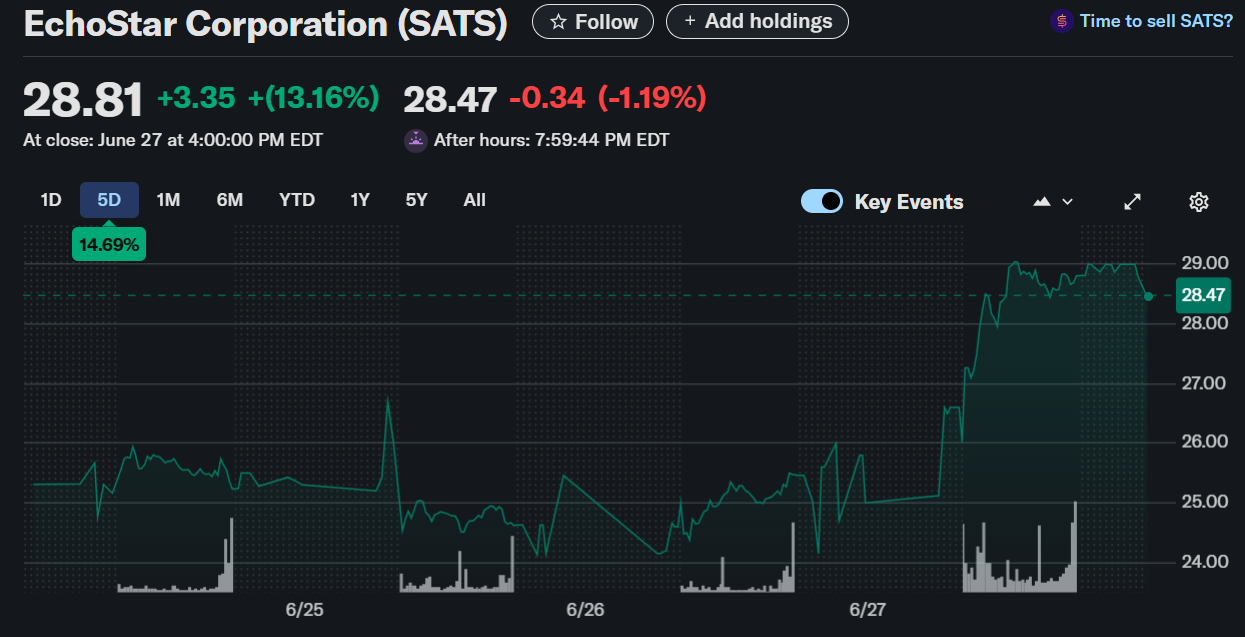Click the 6/25 date label

click(x=304, y=609)
